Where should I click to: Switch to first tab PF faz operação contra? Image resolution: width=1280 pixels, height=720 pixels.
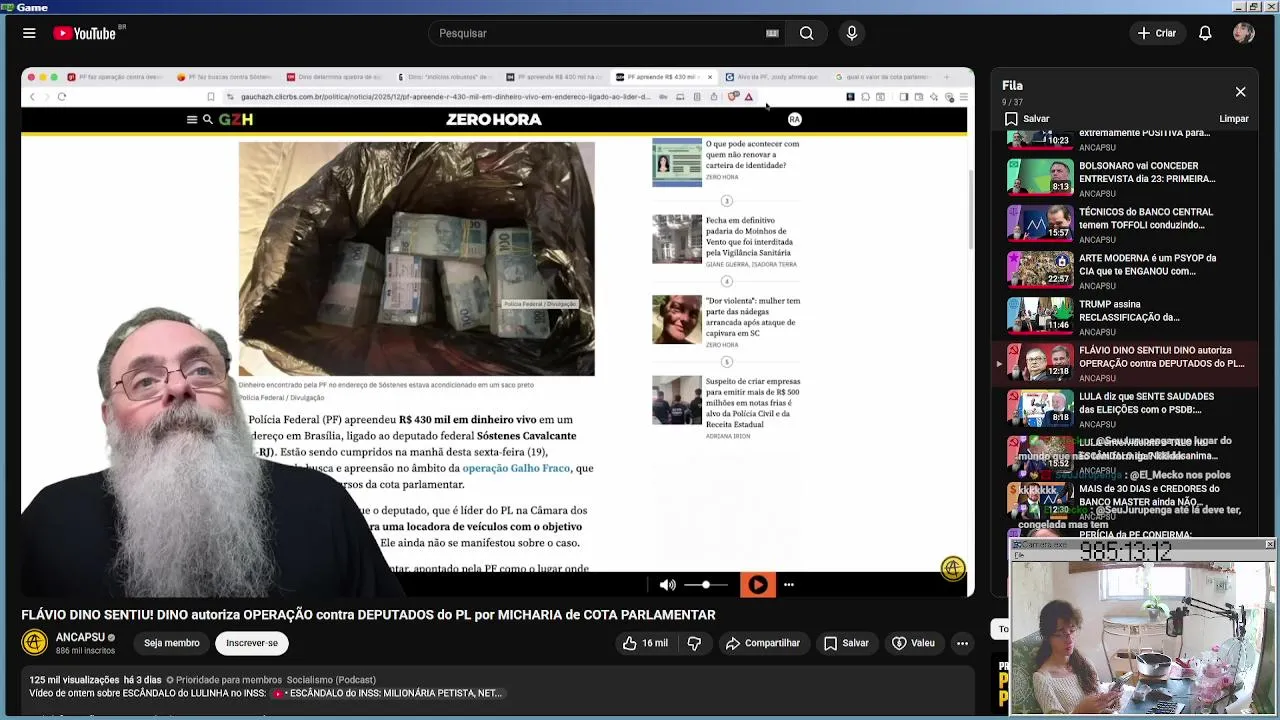pos(114,77)
